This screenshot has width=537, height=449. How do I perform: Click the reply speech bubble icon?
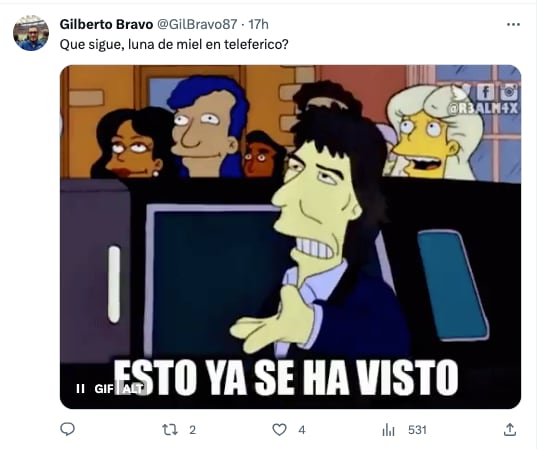pyautogui.click(x=67, y=429)
